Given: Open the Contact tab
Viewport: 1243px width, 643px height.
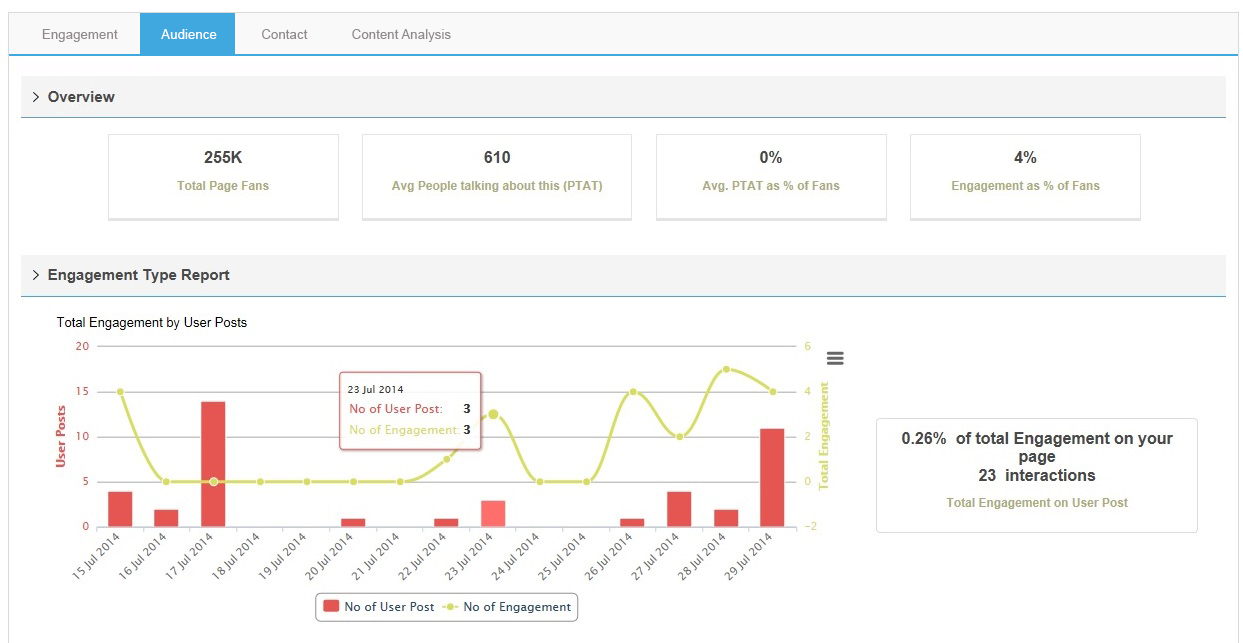Looking at the screenshot, I should click(284, 34).
